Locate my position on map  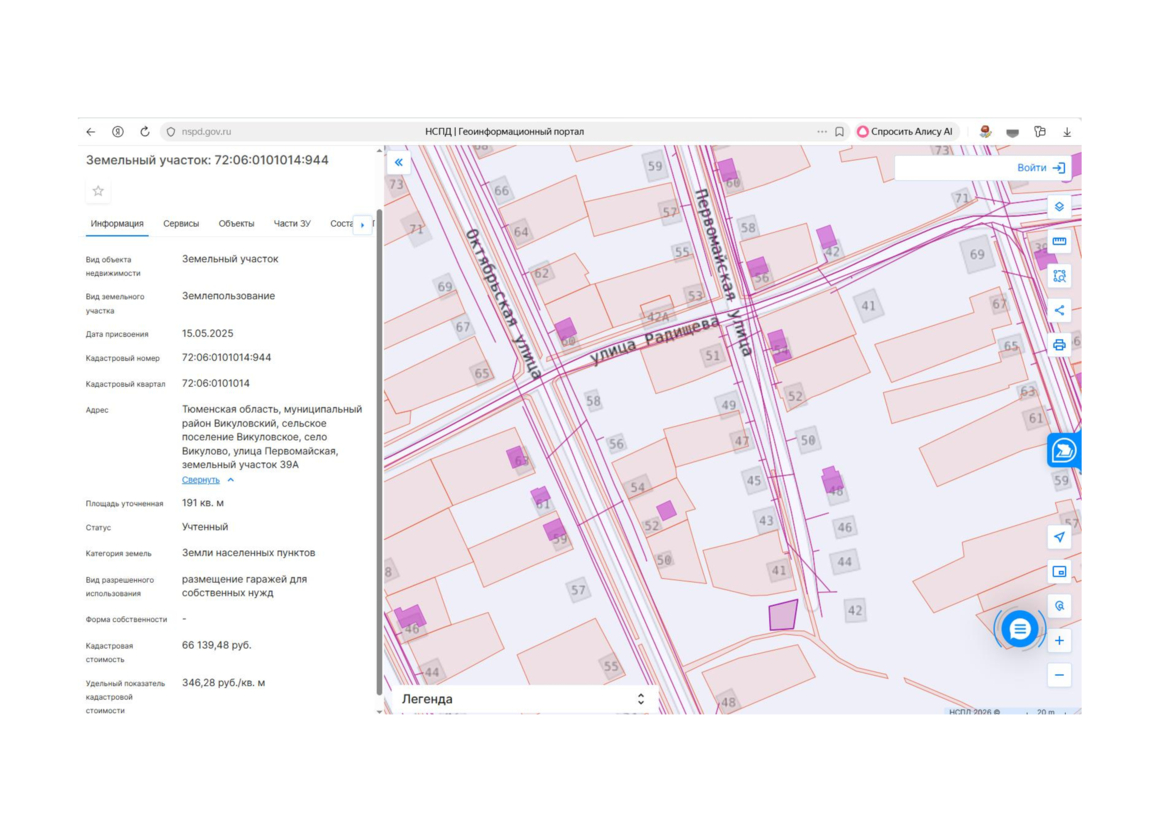(1059, 537)
